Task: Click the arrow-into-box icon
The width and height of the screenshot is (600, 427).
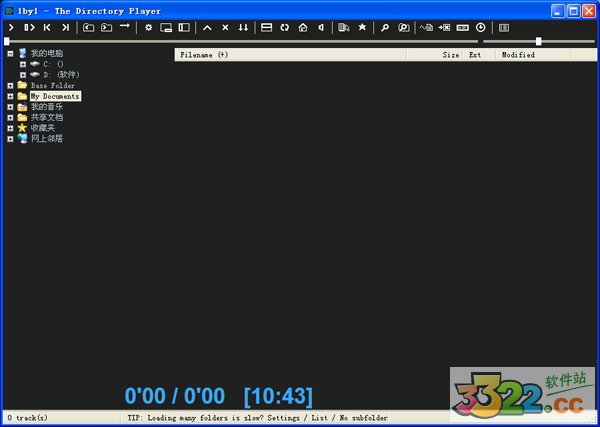Action: (444, 28)
